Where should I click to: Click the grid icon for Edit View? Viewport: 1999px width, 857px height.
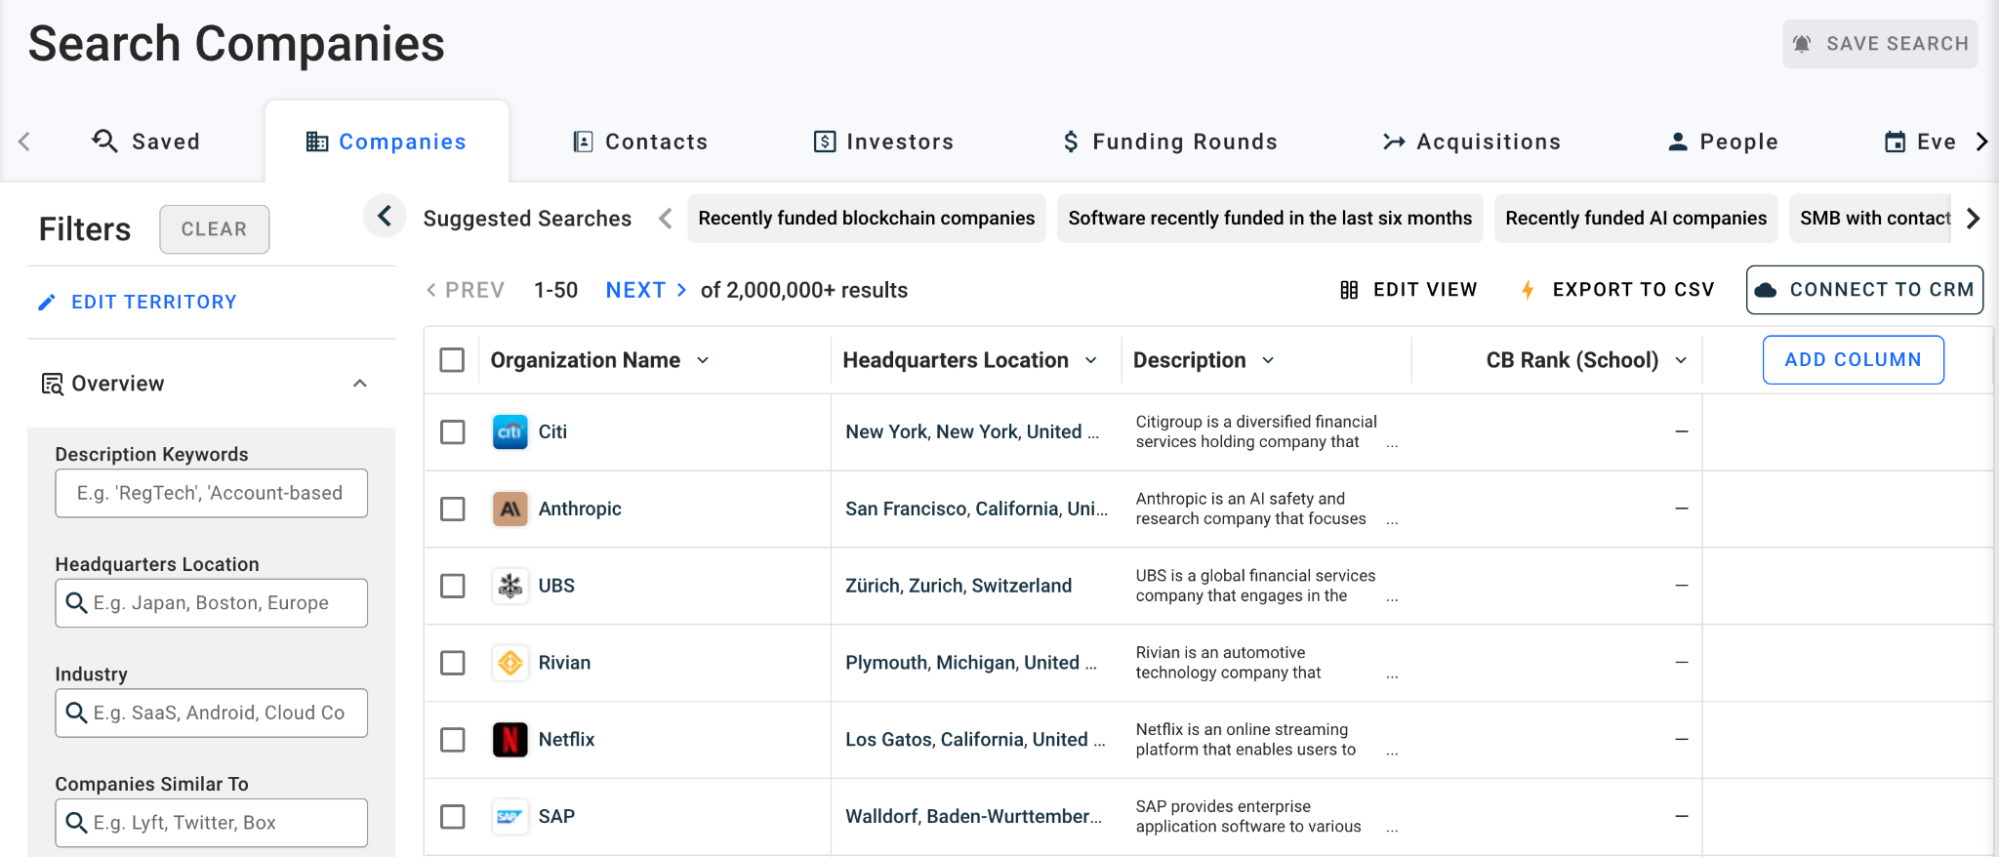[x=1349, y=290]
